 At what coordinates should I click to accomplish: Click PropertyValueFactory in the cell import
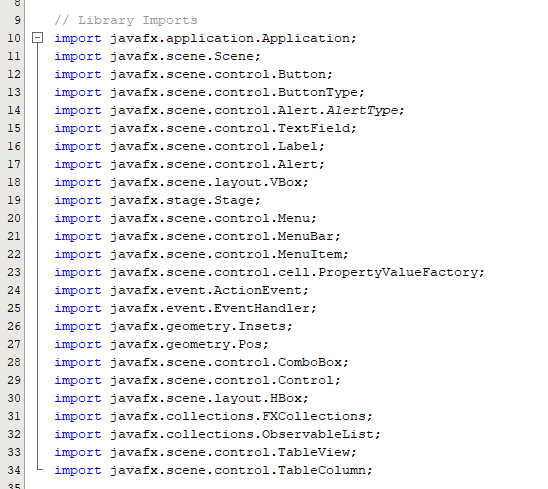point(398,272)
